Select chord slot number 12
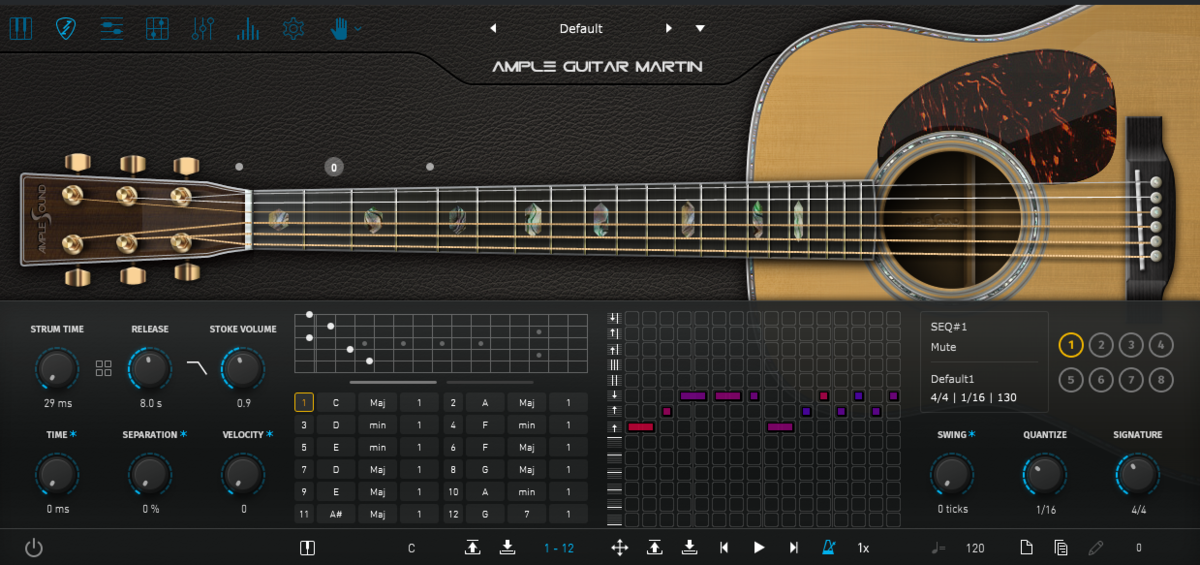1200x565 pixels. tap(453, 514)
